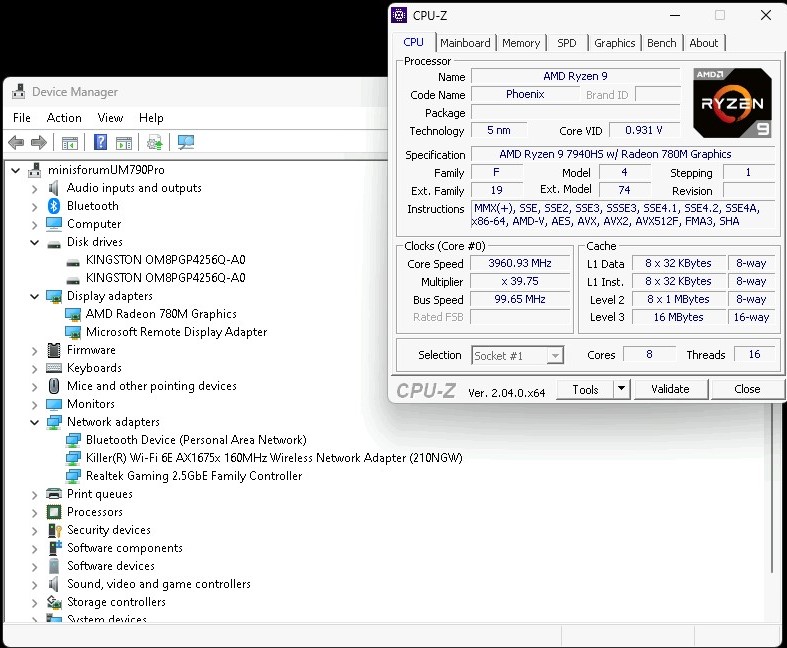
Task: Click the Validate button in CPU-Z
Action: tap(670, 389)
